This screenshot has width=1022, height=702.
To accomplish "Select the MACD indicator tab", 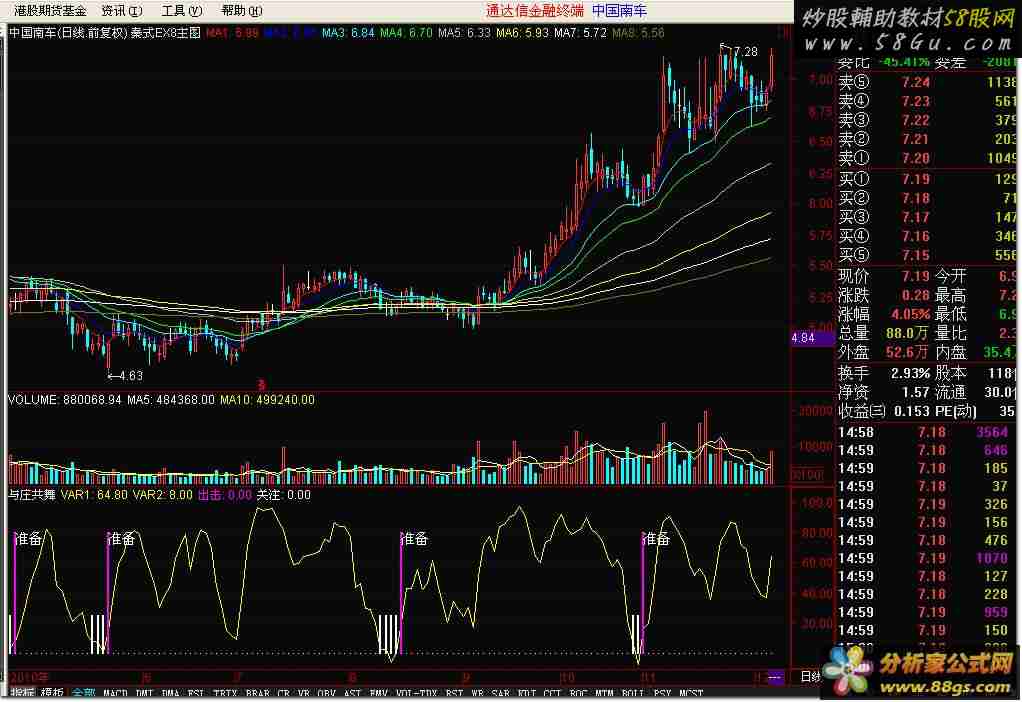I will [115, 694].
